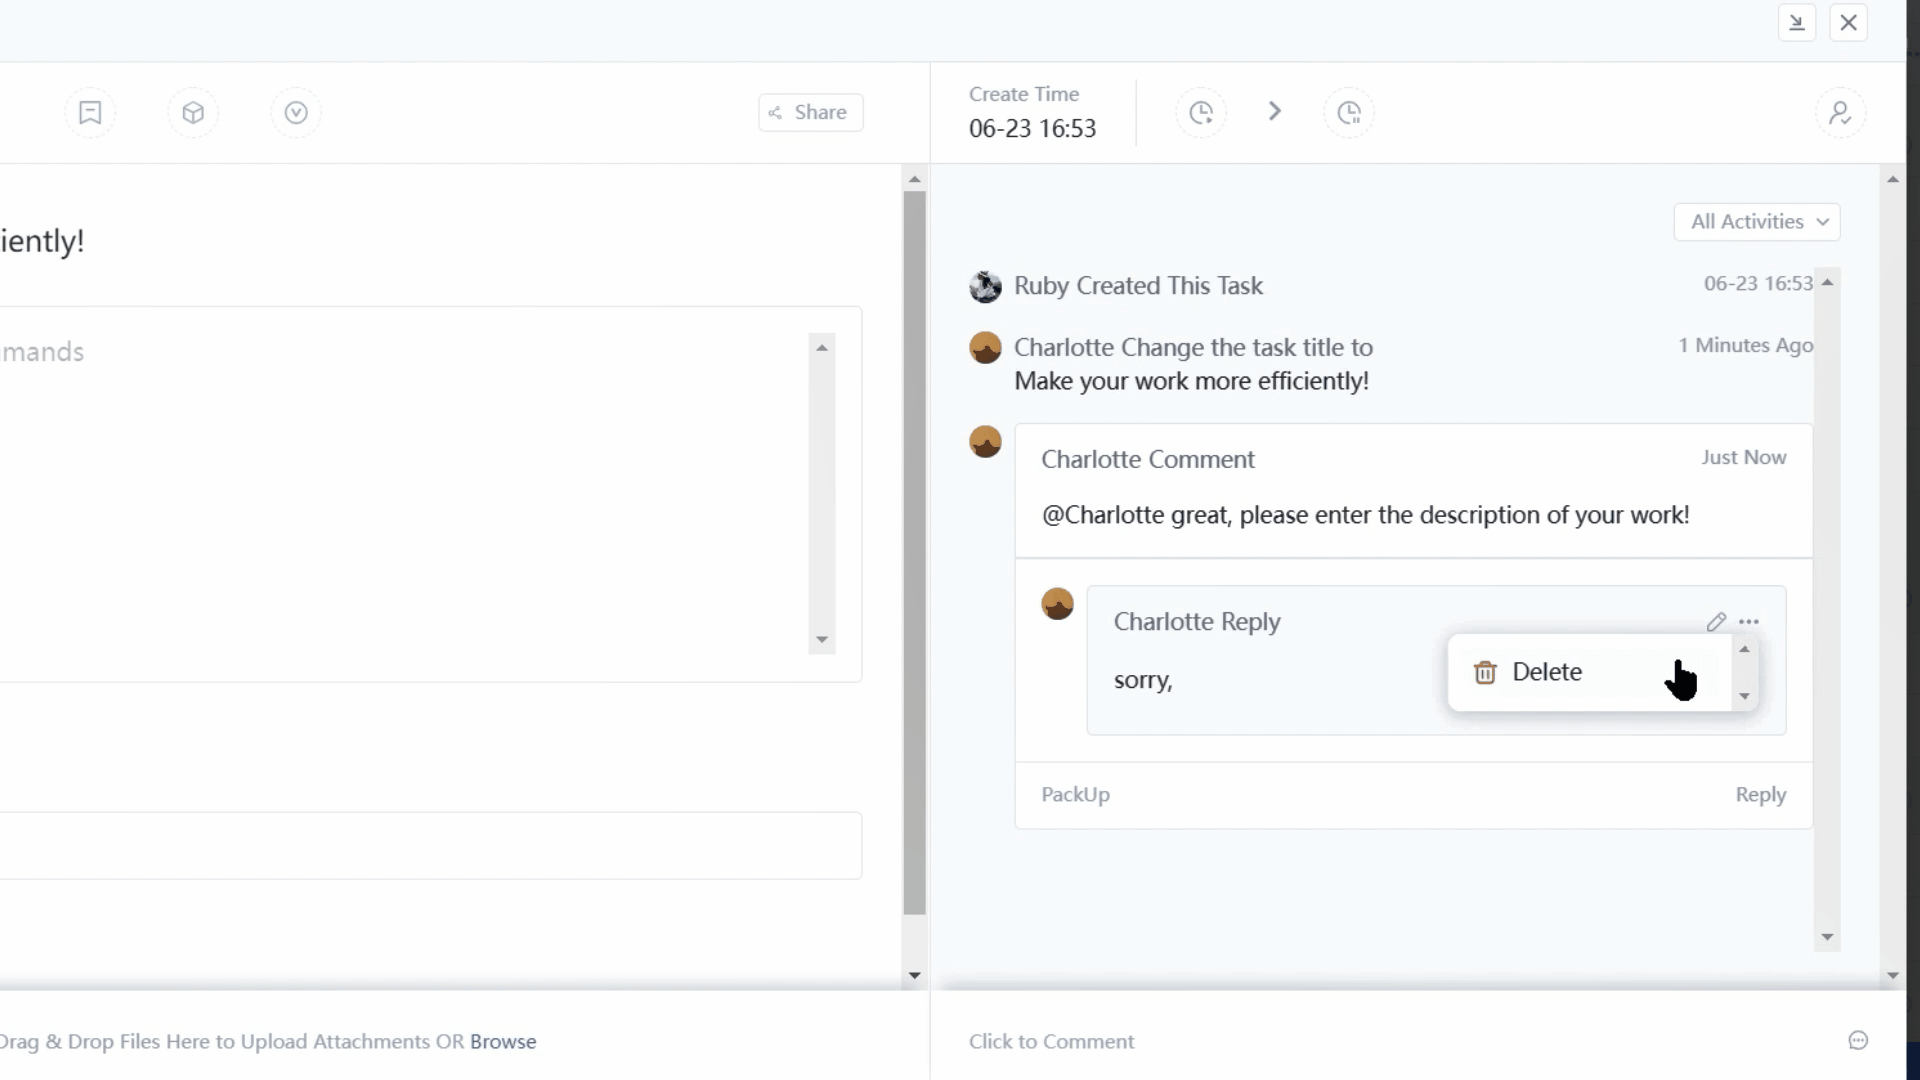Viewport: 1920px width, 1080px height.
Task: Click the pencil edit icon on Charlotte's reply
Action: tap(1716, 622)
